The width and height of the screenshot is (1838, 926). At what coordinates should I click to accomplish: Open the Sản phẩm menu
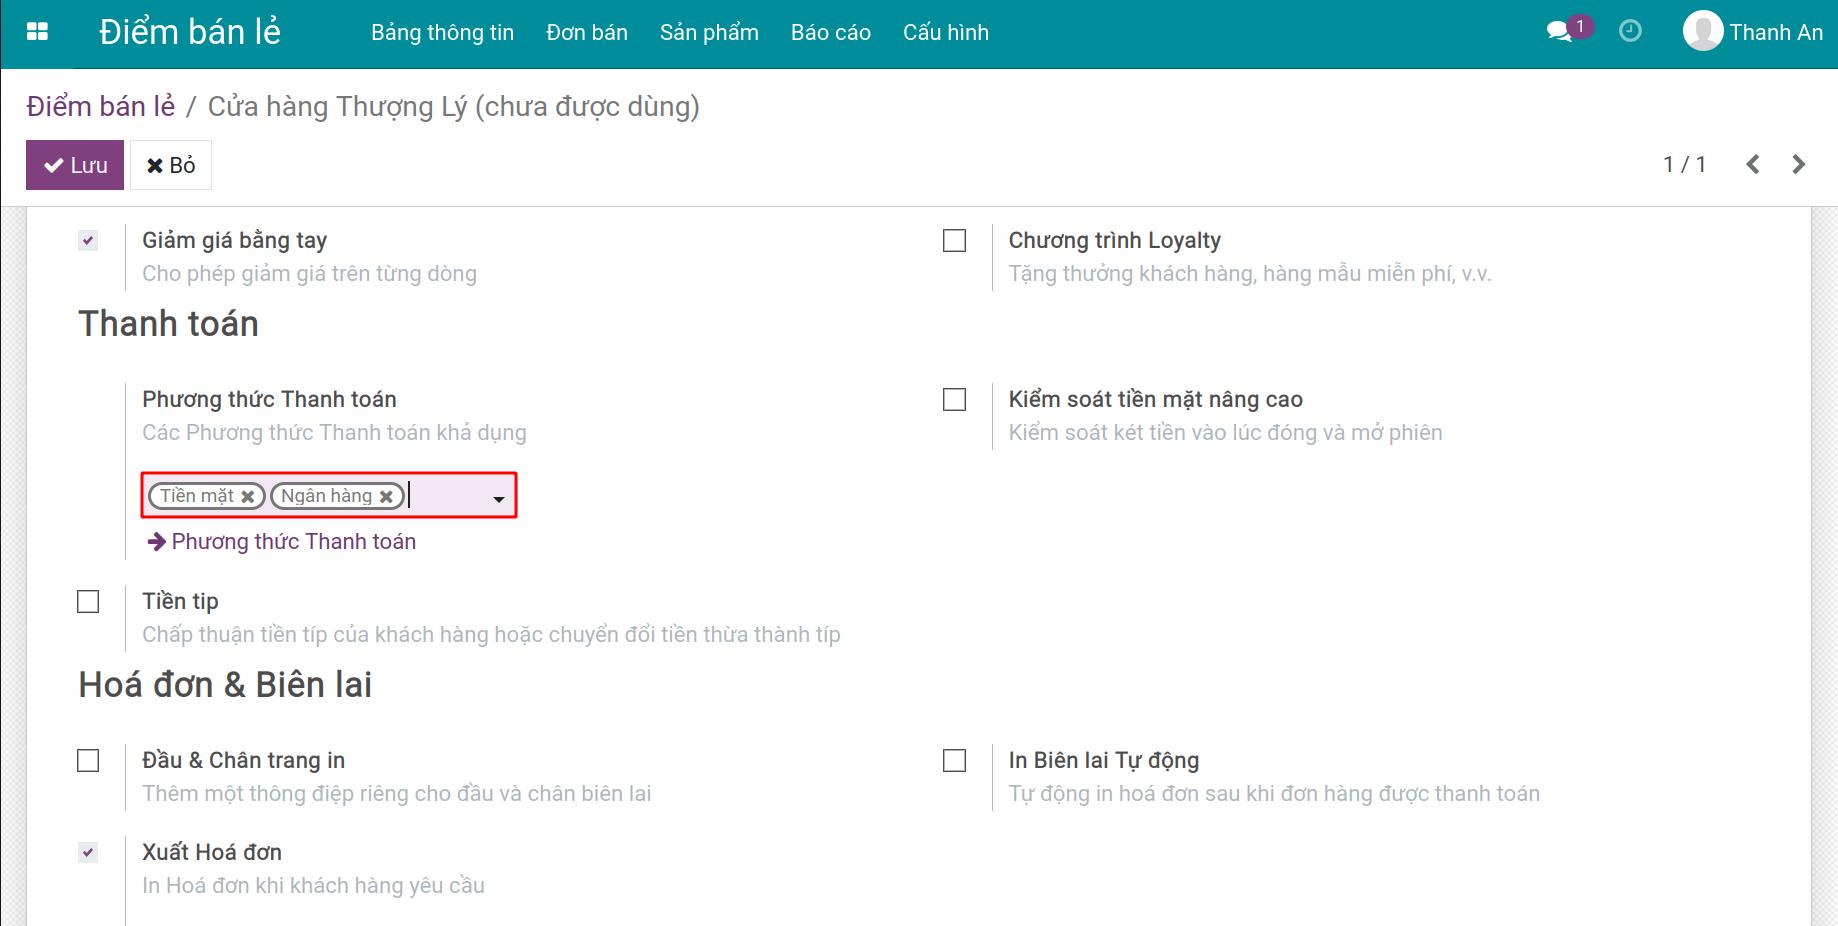pos(709,32)
